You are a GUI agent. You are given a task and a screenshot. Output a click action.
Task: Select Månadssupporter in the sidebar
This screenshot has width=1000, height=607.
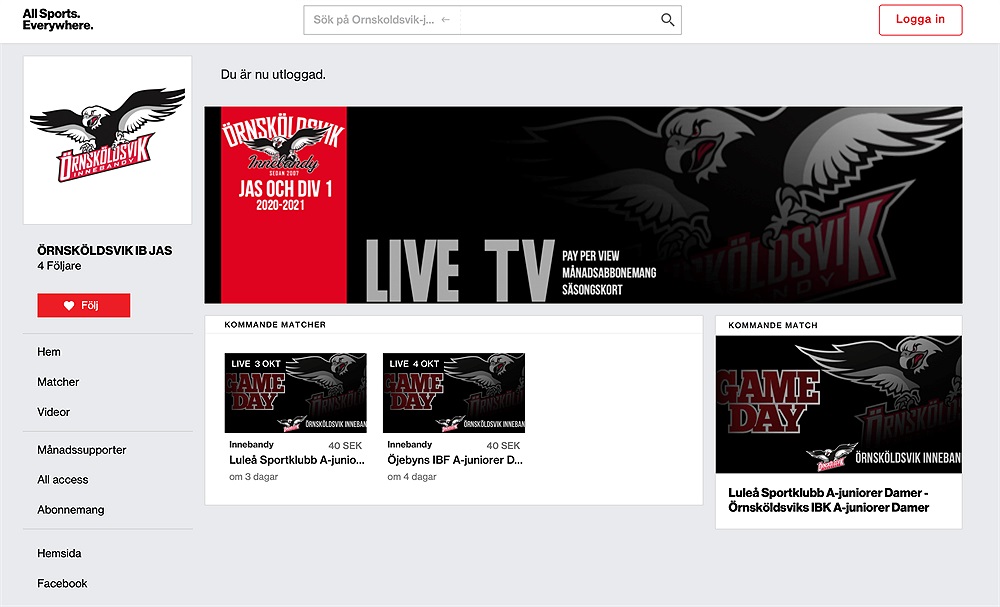[x=82, y=450]
